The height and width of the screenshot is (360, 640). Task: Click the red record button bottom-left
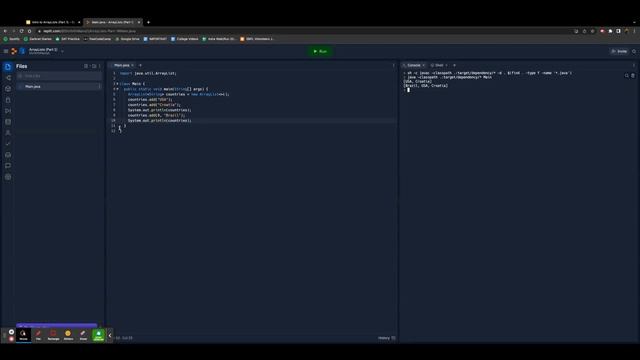[11, 339]
